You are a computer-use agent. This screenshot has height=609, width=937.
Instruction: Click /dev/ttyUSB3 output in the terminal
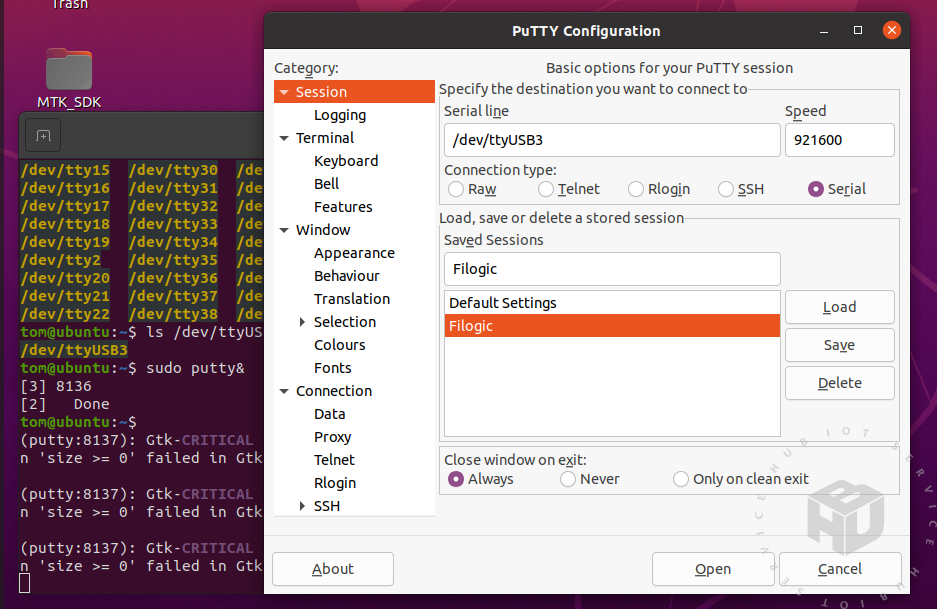point(74,350)
